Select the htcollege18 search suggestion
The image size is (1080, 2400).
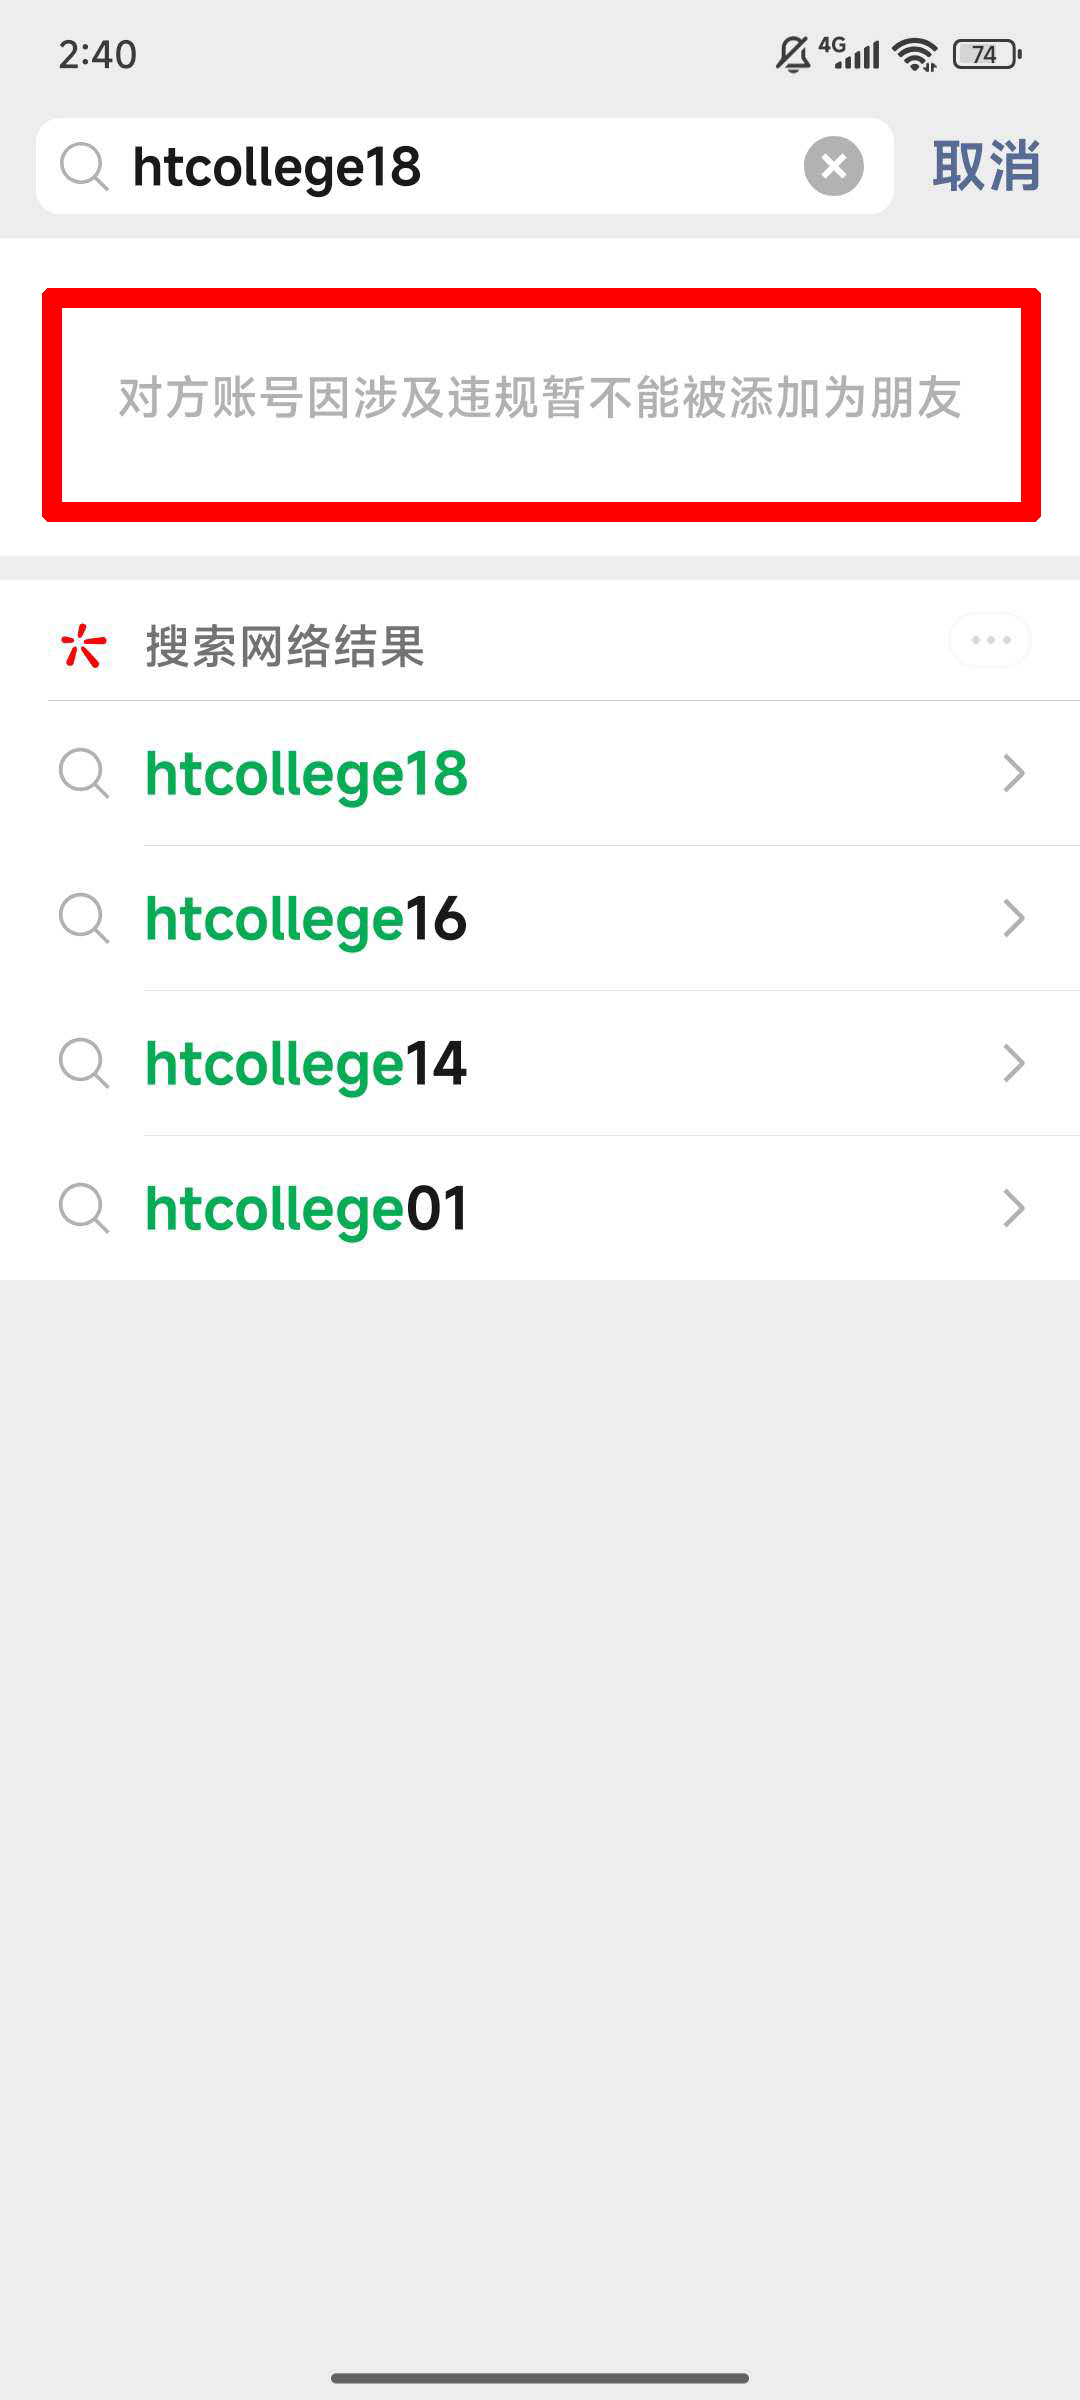point(306,774)
